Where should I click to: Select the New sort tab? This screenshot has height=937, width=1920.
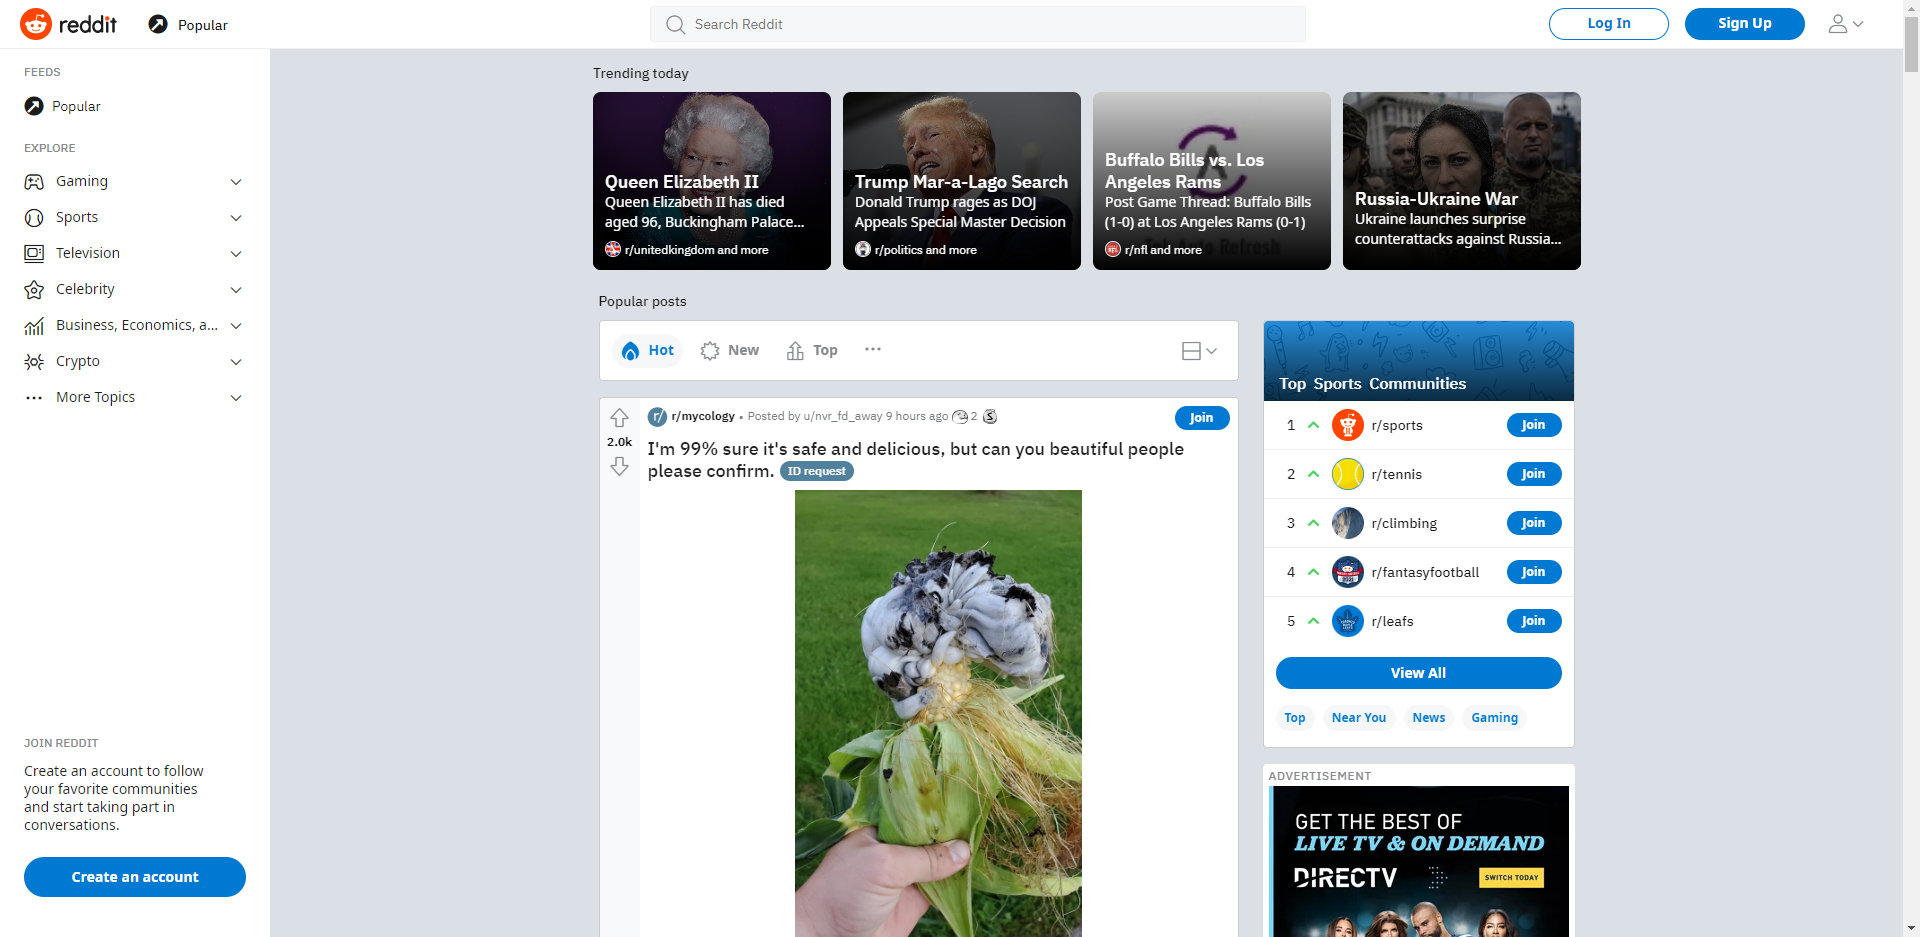(x=730, y=351)
